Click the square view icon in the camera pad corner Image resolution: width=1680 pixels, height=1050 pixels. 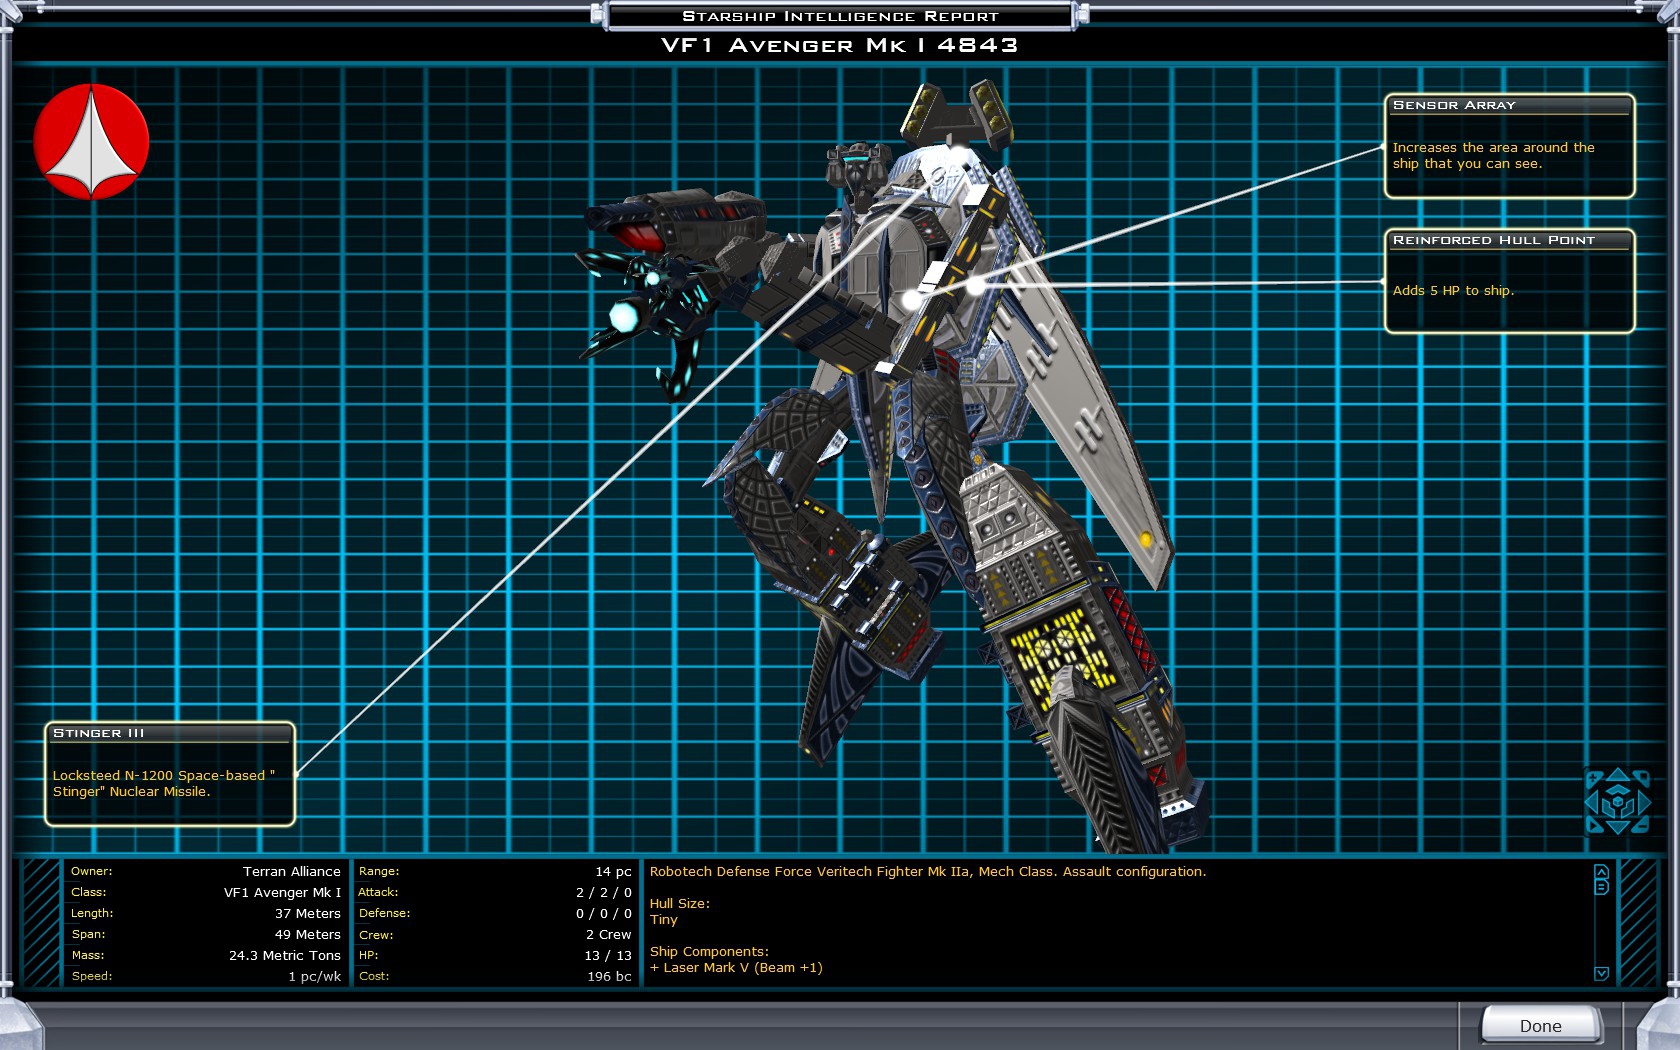pyautogui.click(x=1644, y=776)
